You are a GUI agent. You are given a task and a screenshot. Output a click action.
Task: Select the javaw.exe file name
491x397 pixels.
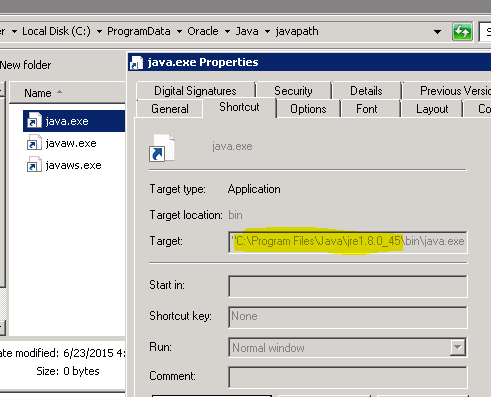click(71, 143)
